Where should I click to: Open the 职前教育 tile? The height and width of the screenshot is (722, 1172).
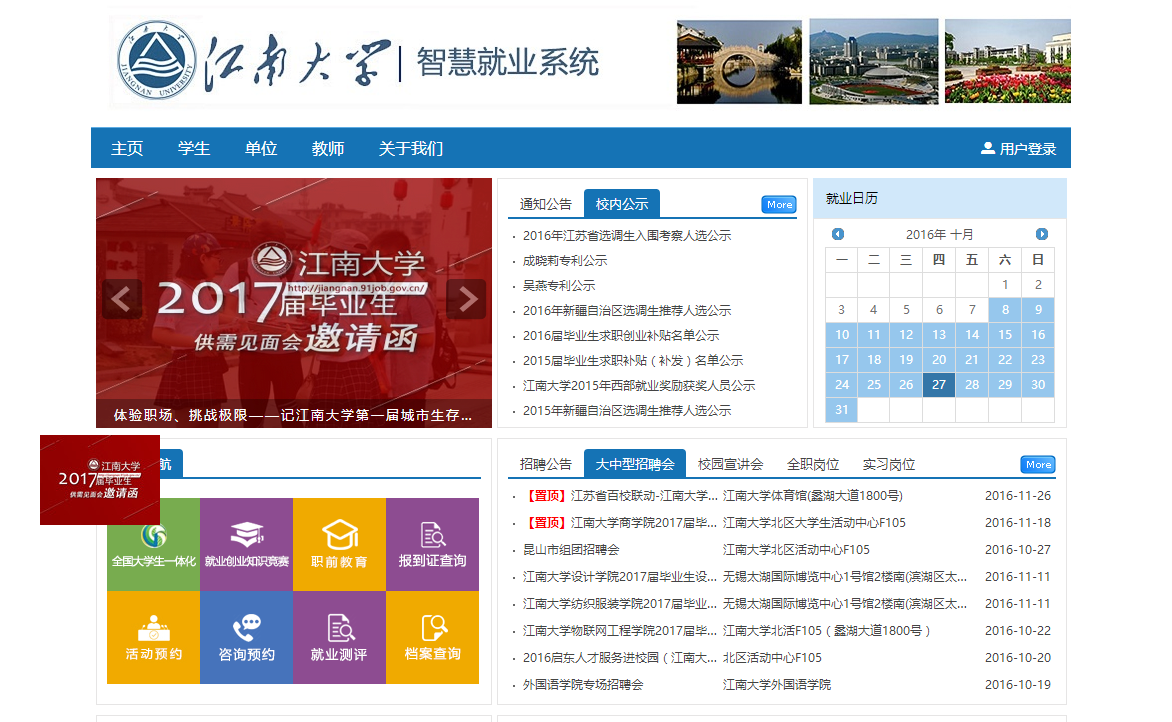[339, 544]
